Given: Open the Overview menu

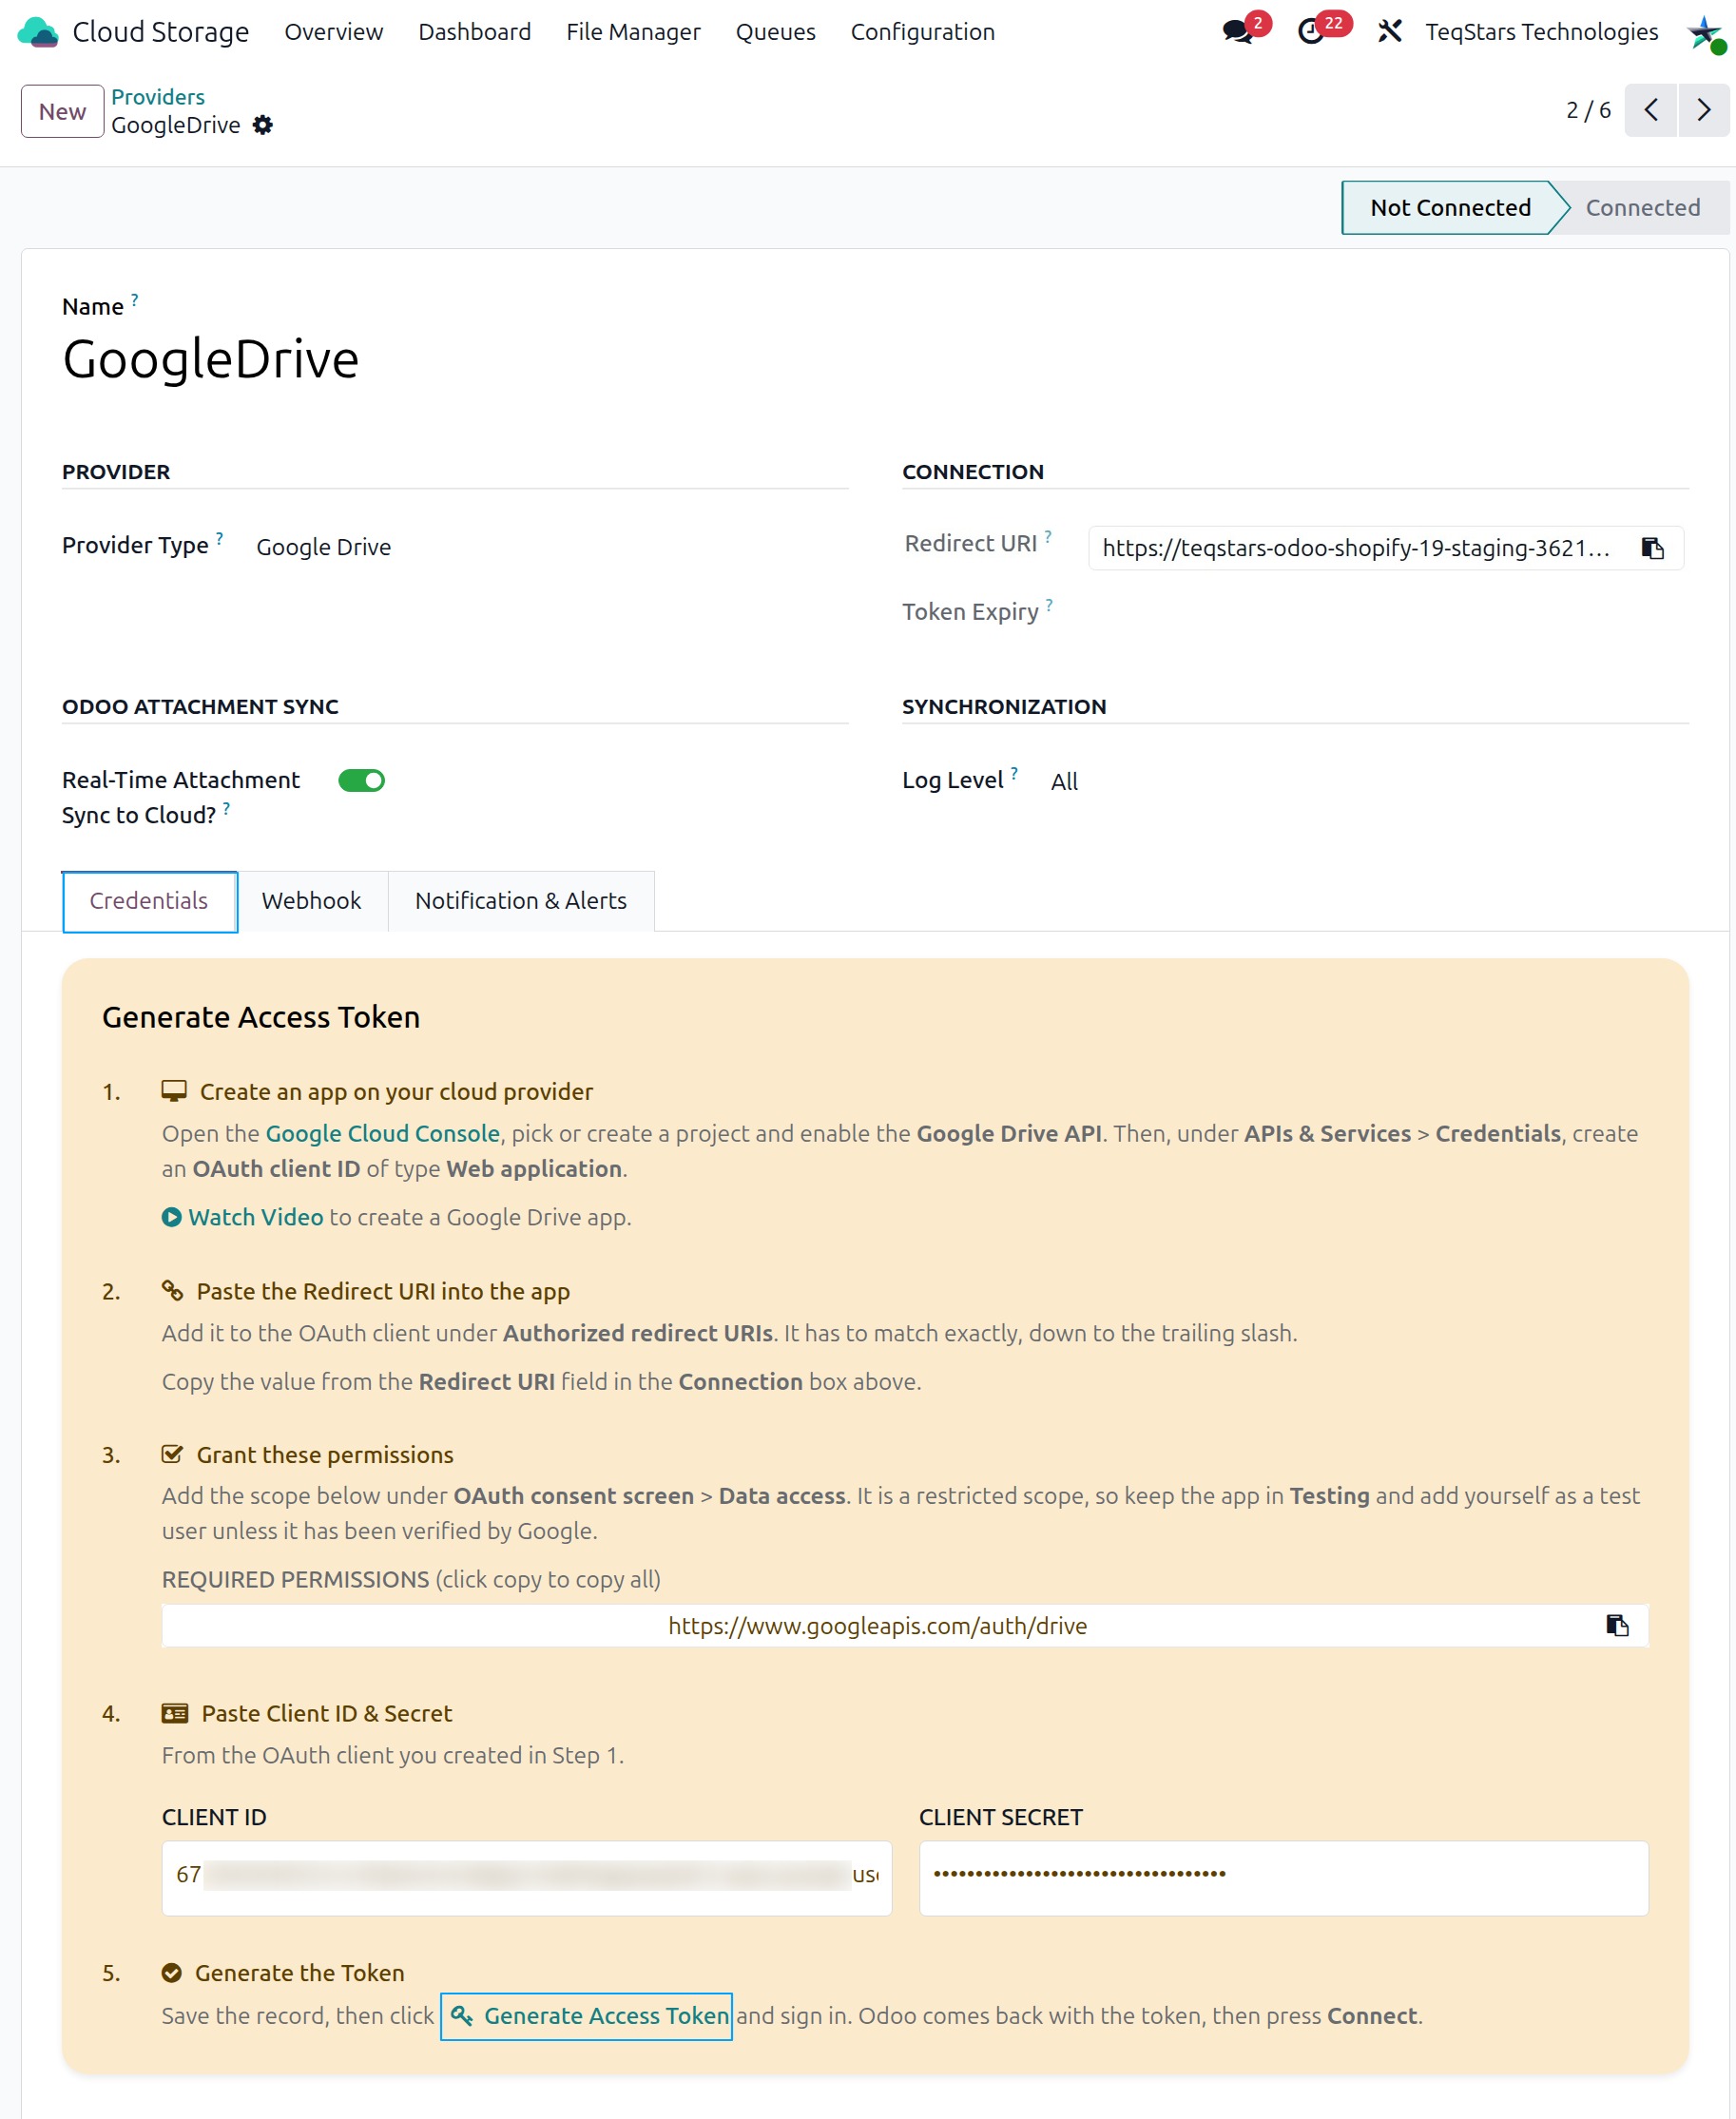Looking at the screenshot, I should [334, 32].
